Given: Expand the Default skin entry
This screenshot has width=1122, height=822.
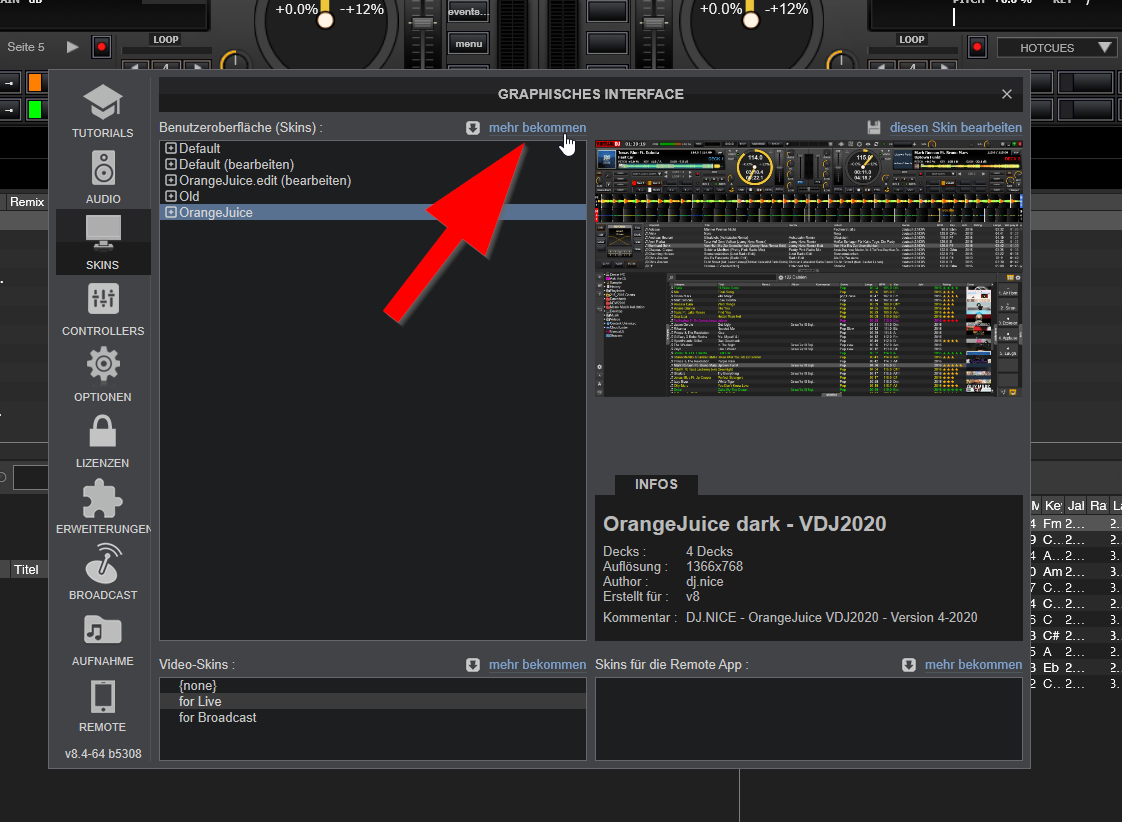Looking at the screenshot, I should click(171, 148).
